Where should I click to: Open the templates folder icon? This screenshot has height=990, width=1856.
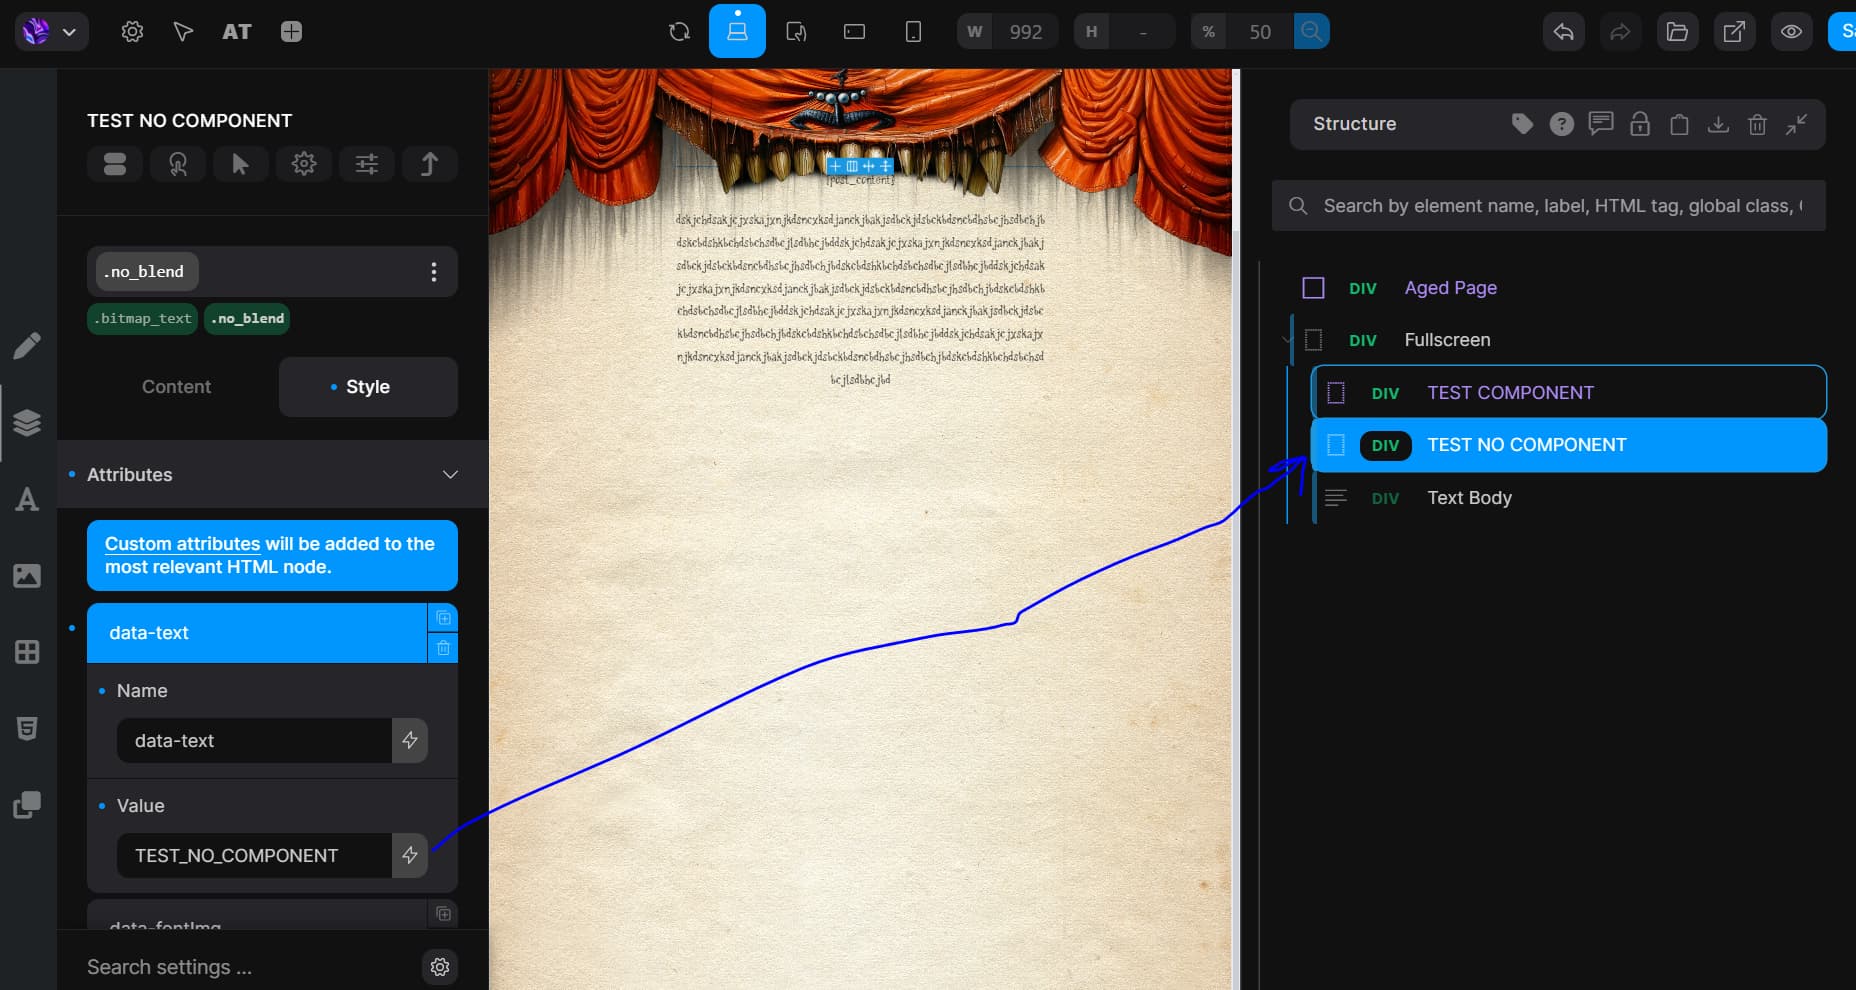1677,32
